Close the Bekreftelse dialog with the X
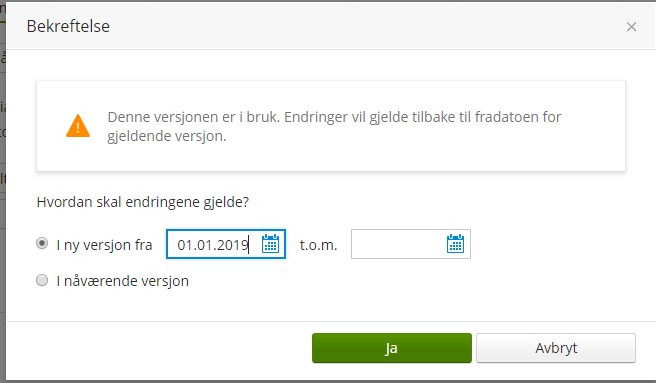The height and width of the screenshot is (383, 656). pos(631,27)
